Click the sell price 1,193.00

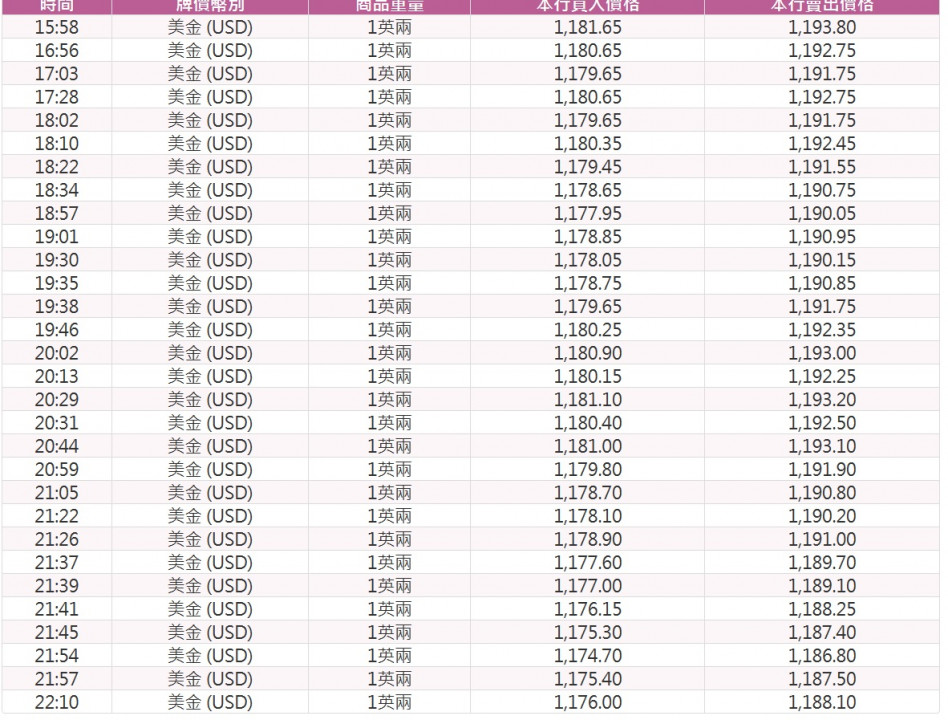(x=822, y=353)
